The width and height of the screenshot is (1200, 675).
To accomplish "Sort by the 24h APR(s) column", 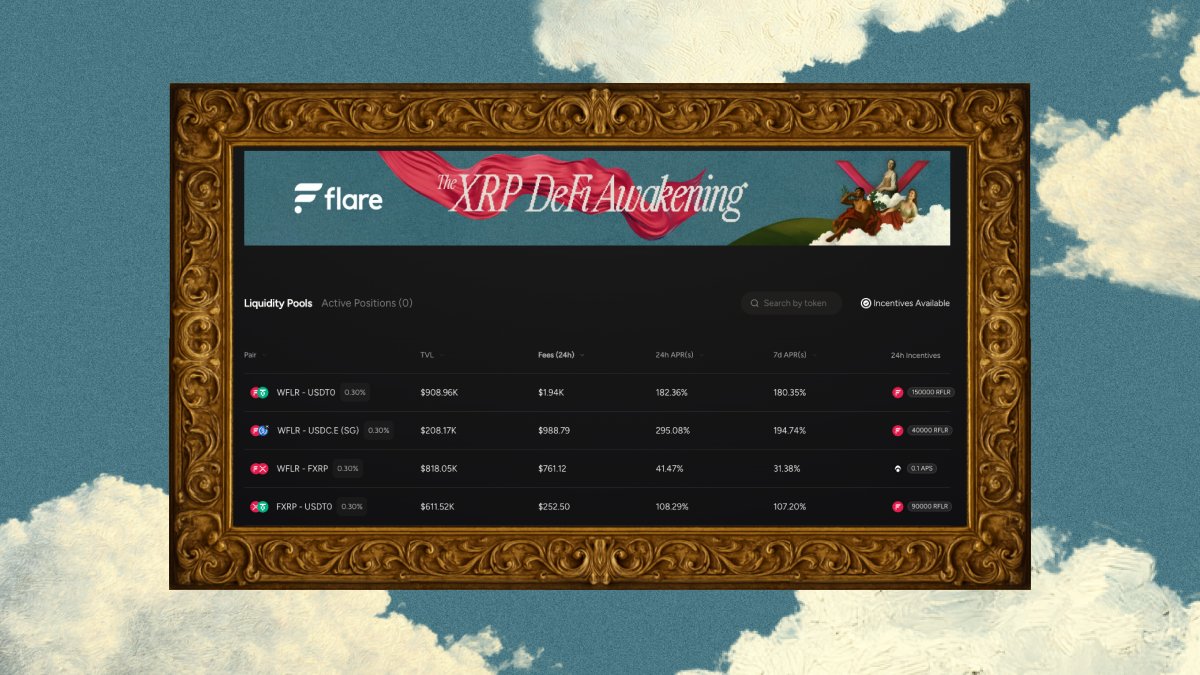I will coord(680,355).
